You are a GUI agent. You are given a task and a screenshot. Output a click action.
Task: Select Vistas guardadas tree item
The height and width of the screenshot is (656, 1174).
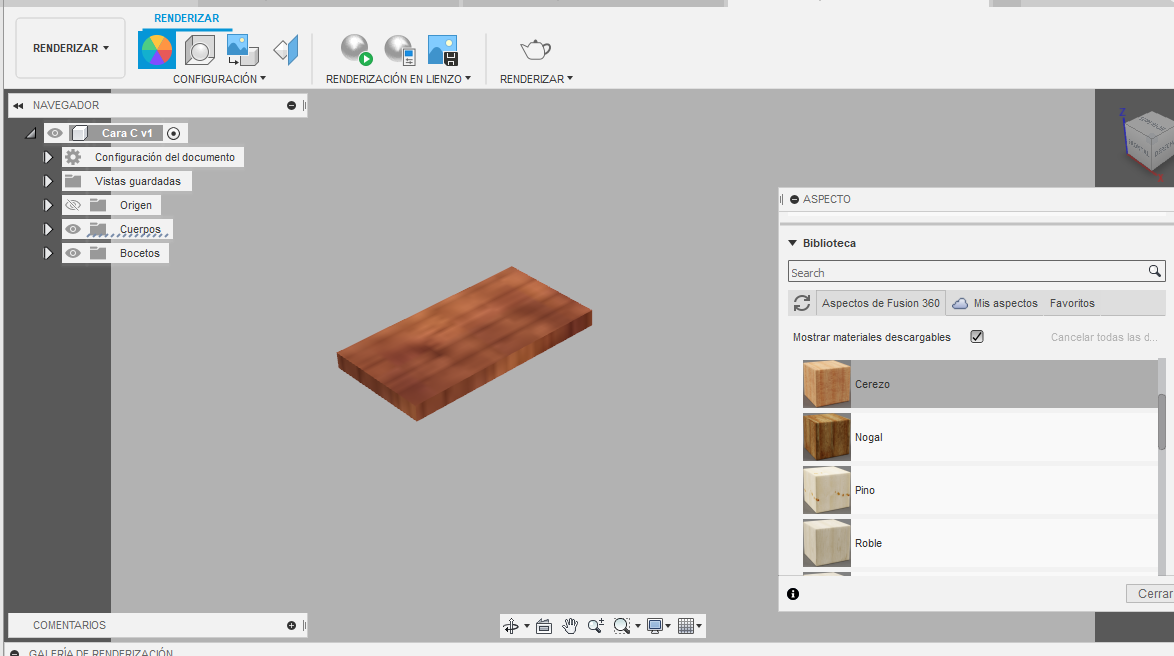point(138,181)
